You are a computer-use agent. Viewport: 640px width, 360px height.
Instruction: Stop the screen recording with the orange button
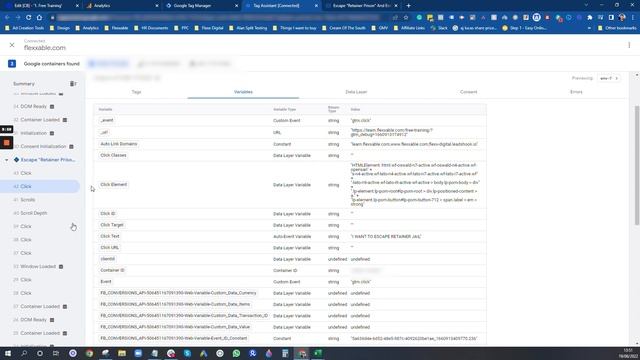(7, 143)
